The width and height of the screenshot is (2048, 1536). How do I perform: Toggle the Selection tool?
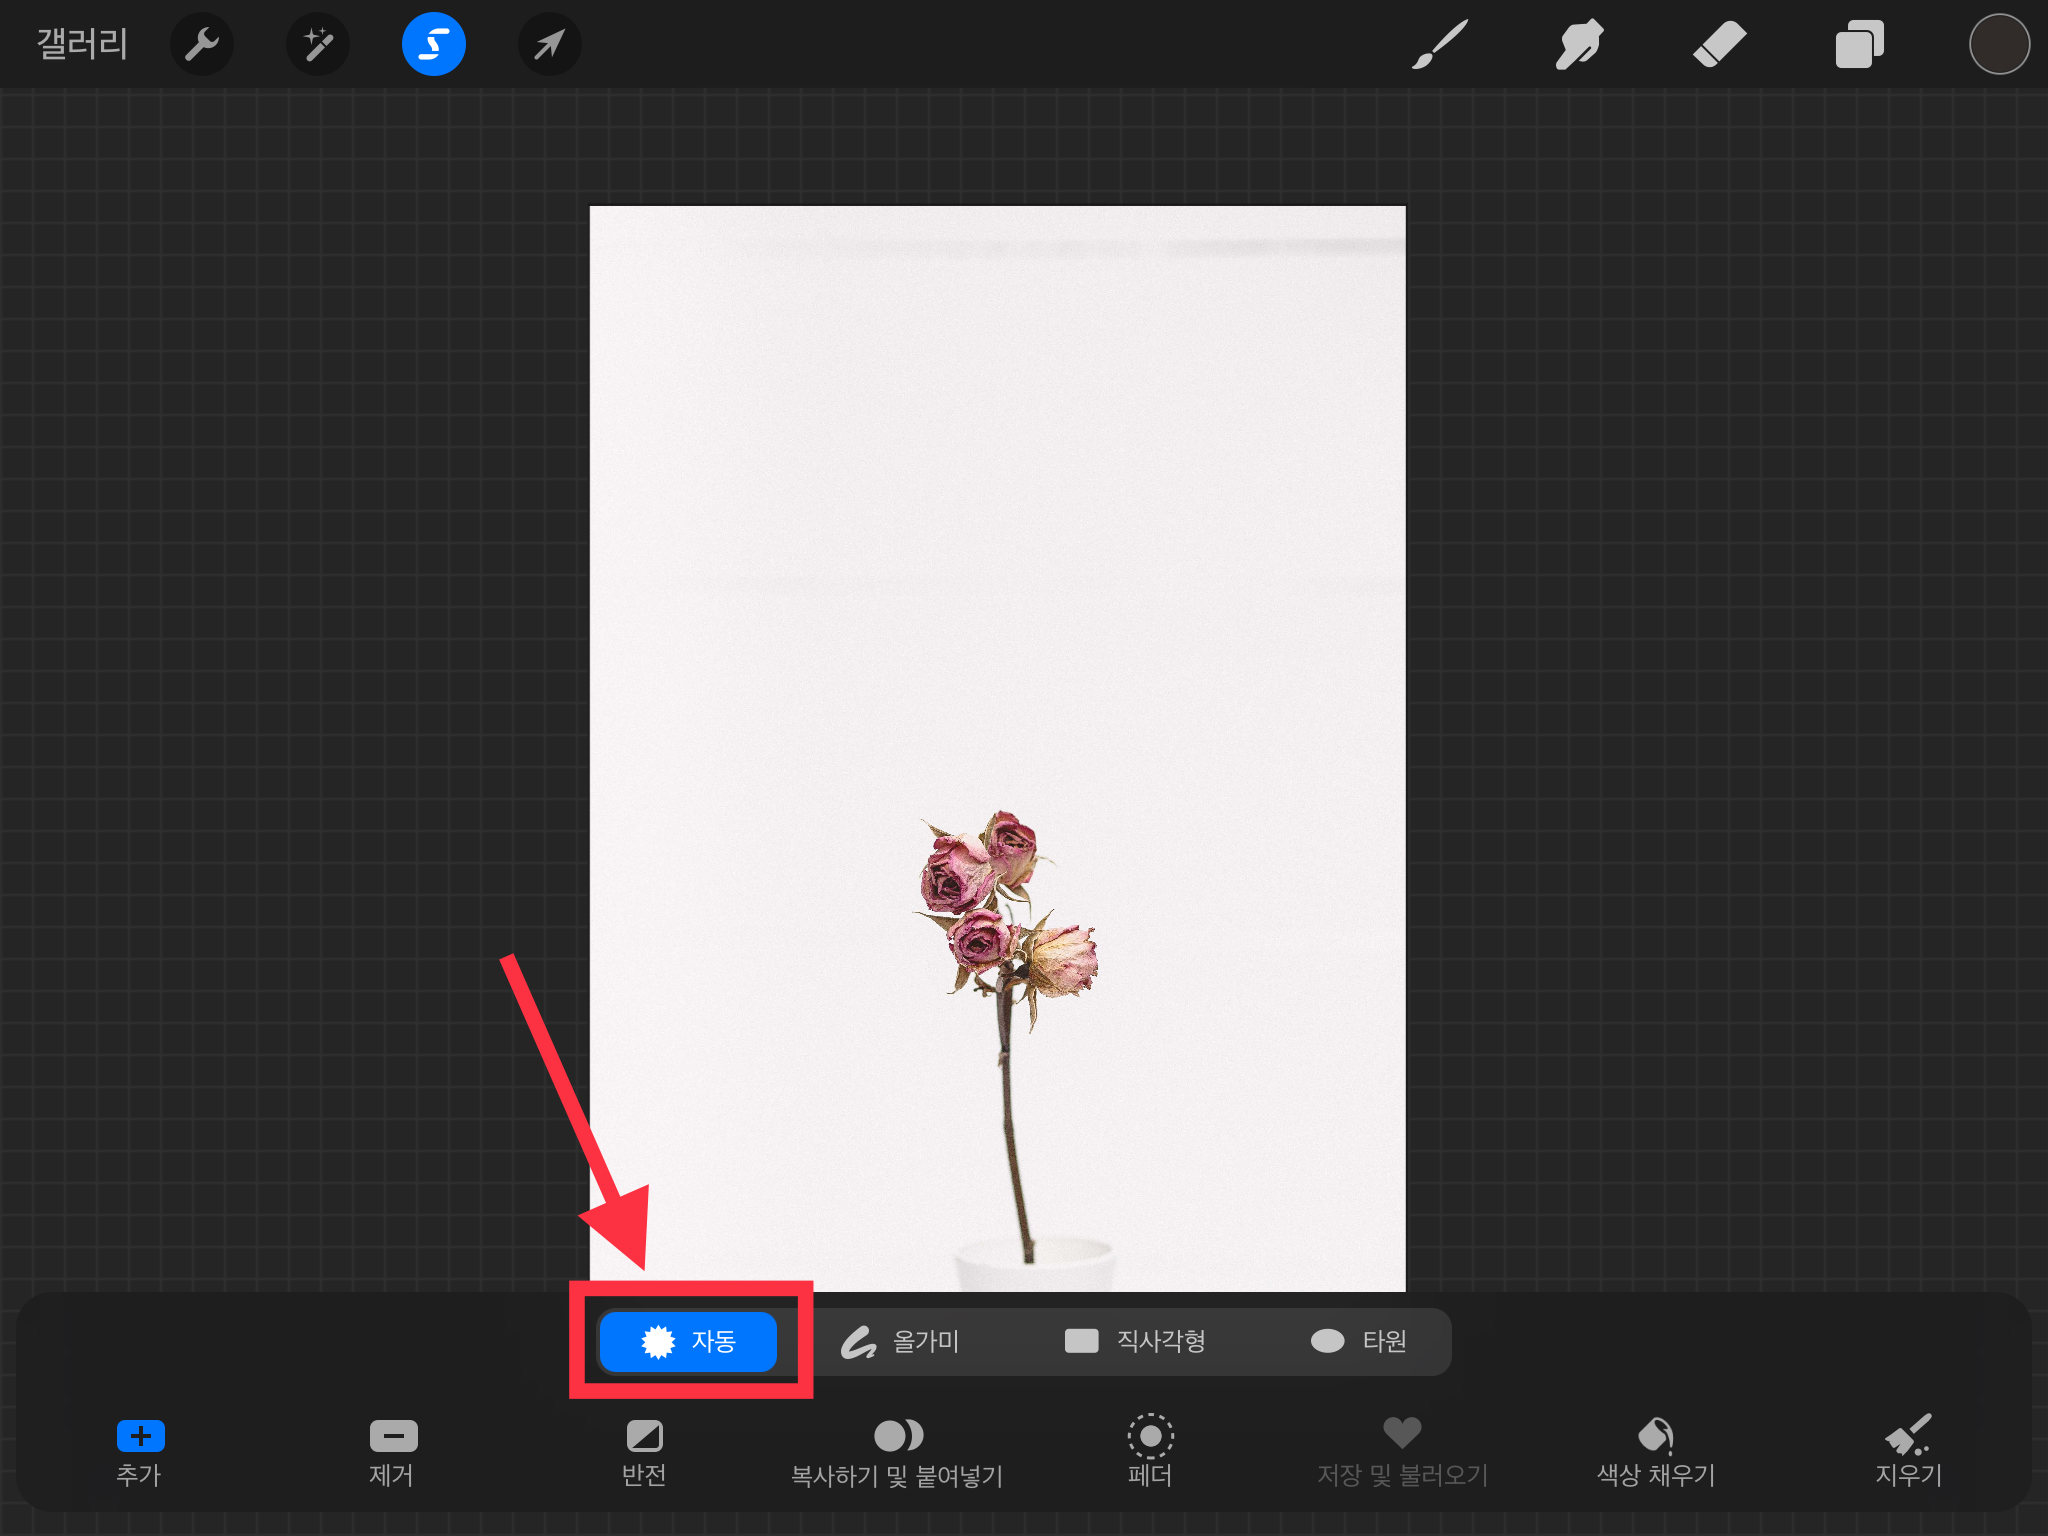point(433,44)
